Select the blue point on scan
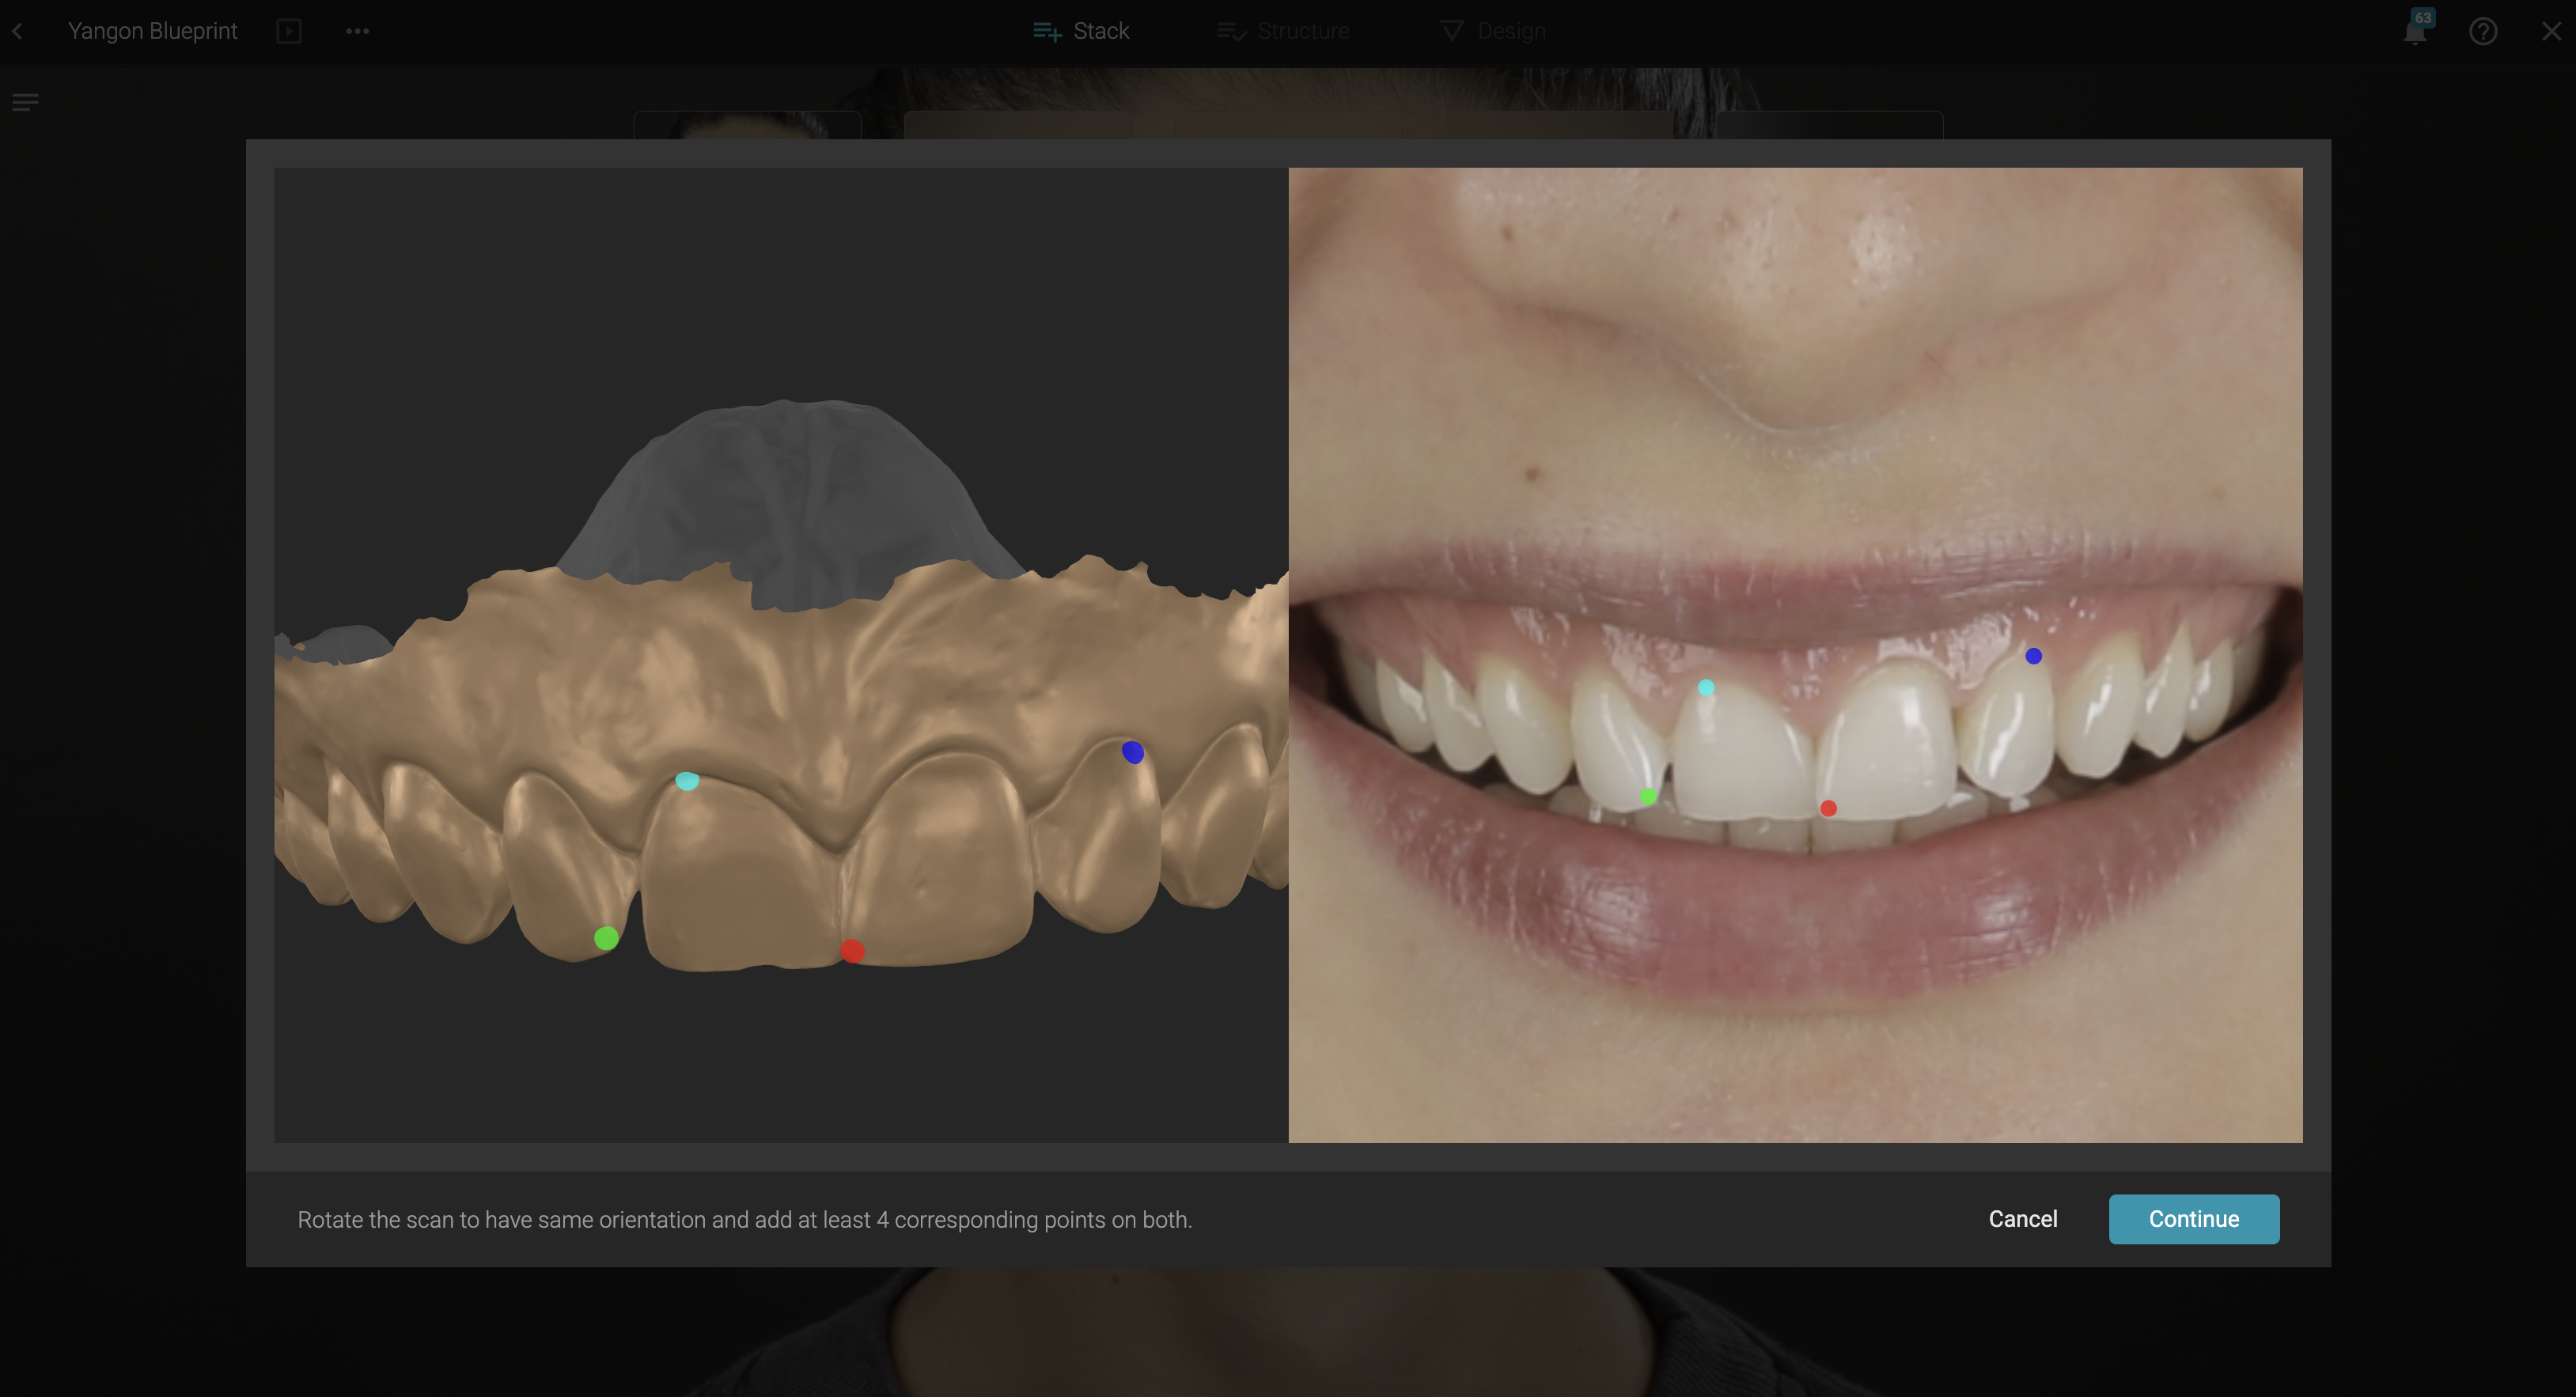This screenshot has width=2576, height=1397. point(1132,752)
